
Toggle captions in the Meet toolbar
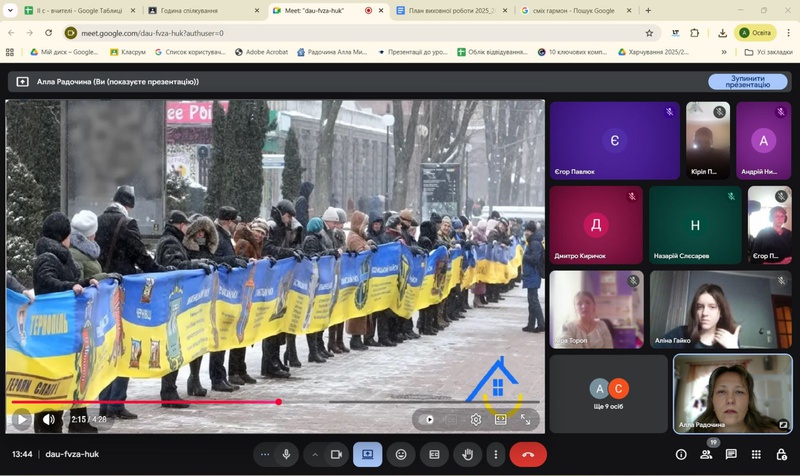click(x=434, y=454)
